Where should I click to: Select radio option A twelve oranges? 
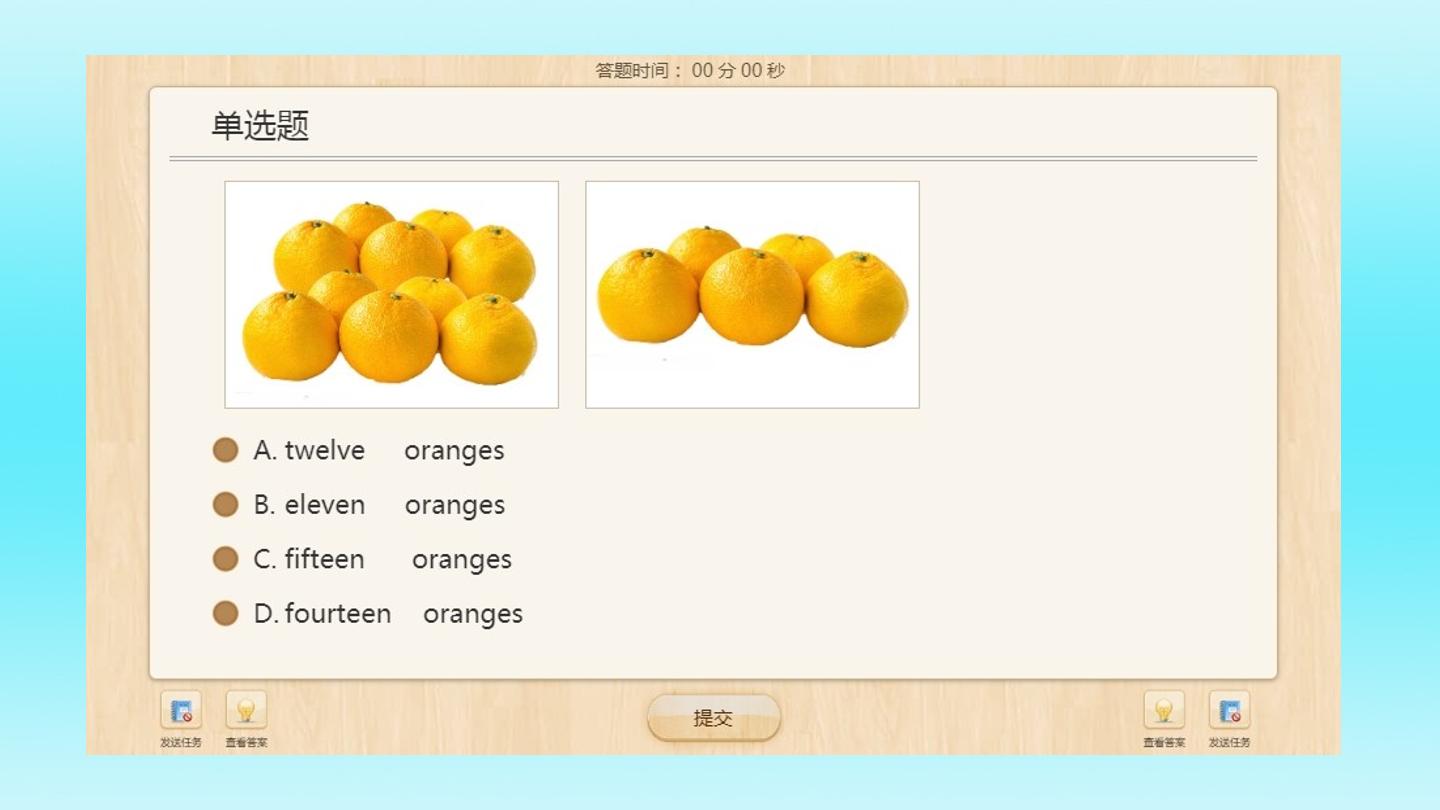coord(226,450)
